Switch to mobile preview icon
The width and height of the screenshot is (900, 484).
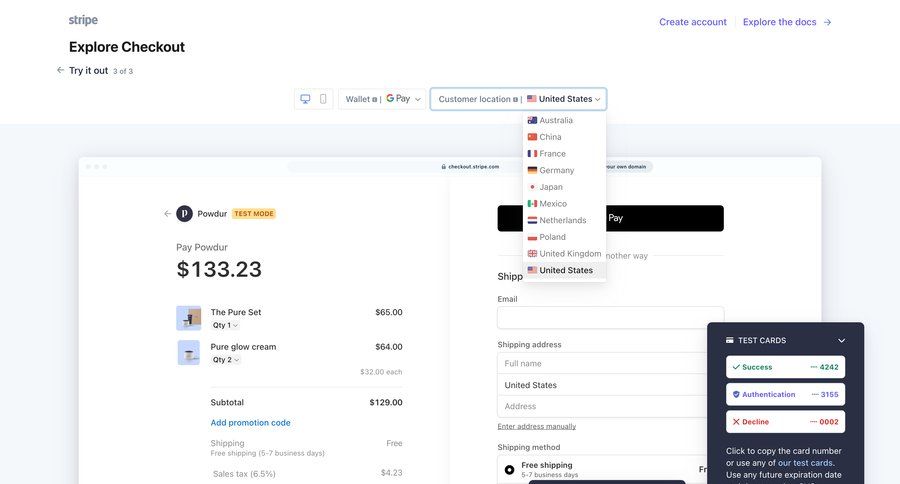tap(323, 99)
